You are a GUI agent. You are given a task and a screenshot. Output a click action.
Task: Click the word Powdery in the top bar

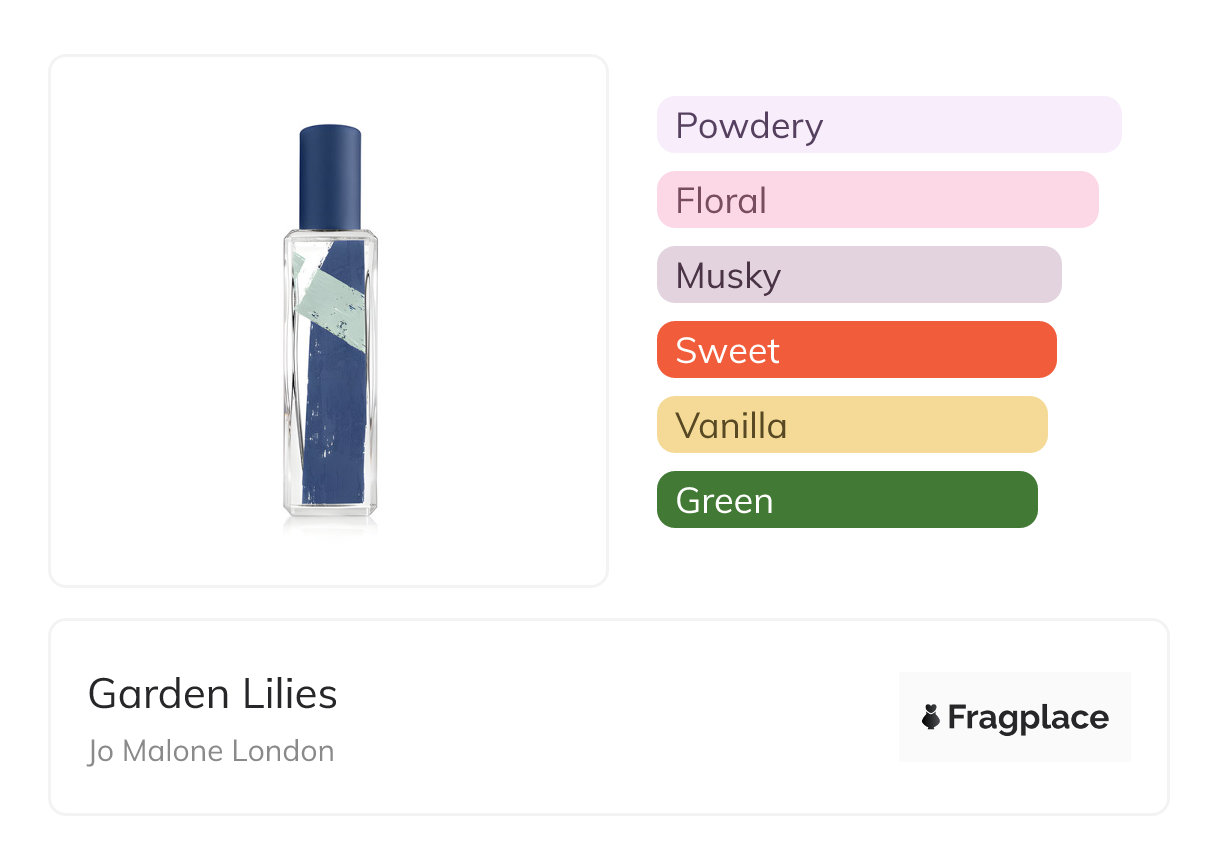click(749, 126)
